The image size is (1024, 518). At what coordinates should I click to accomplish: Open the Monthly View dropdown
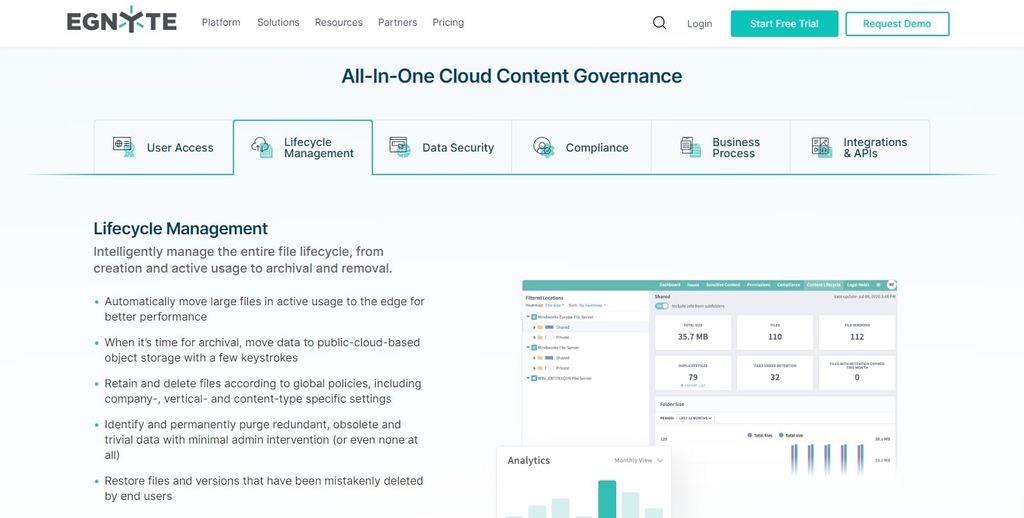639,461
